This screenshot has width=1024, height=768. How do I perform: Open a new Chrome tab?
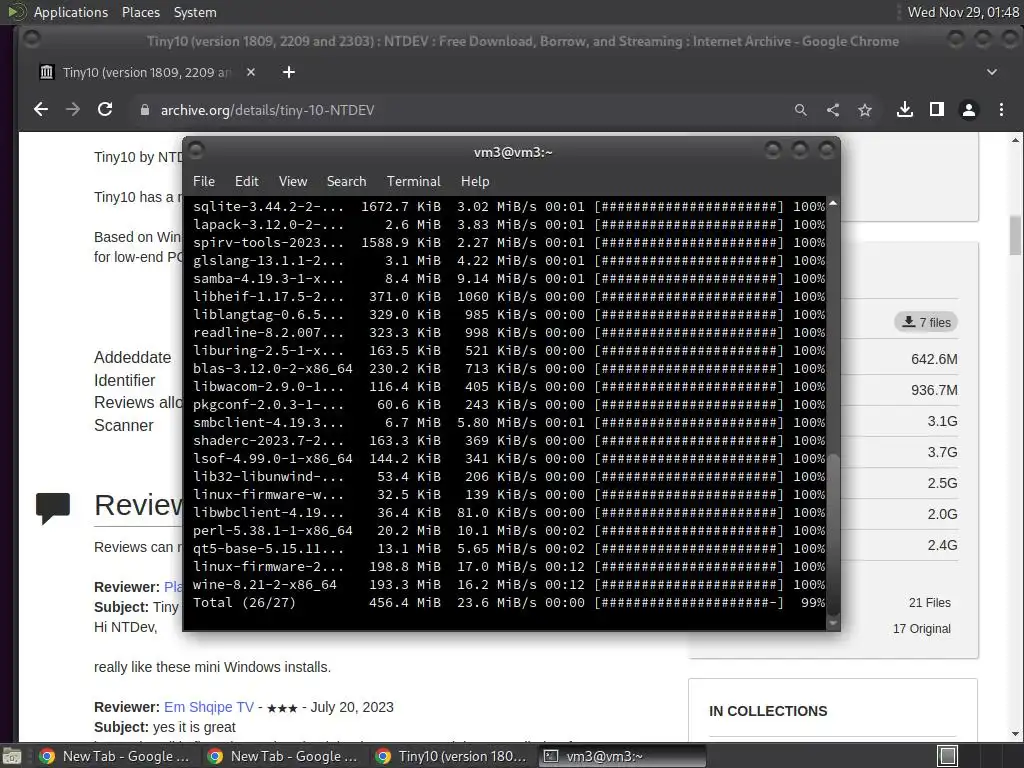(x=289, y=72)
